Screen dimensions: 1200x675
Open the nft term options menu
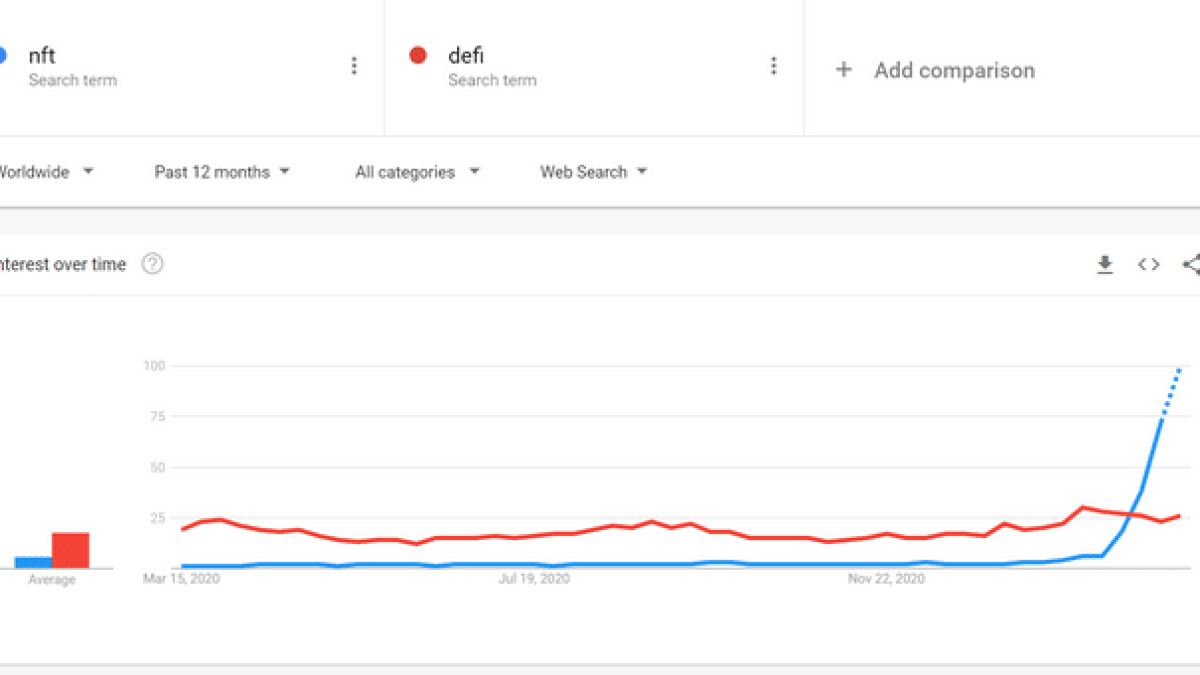click(x=354, y=66)
